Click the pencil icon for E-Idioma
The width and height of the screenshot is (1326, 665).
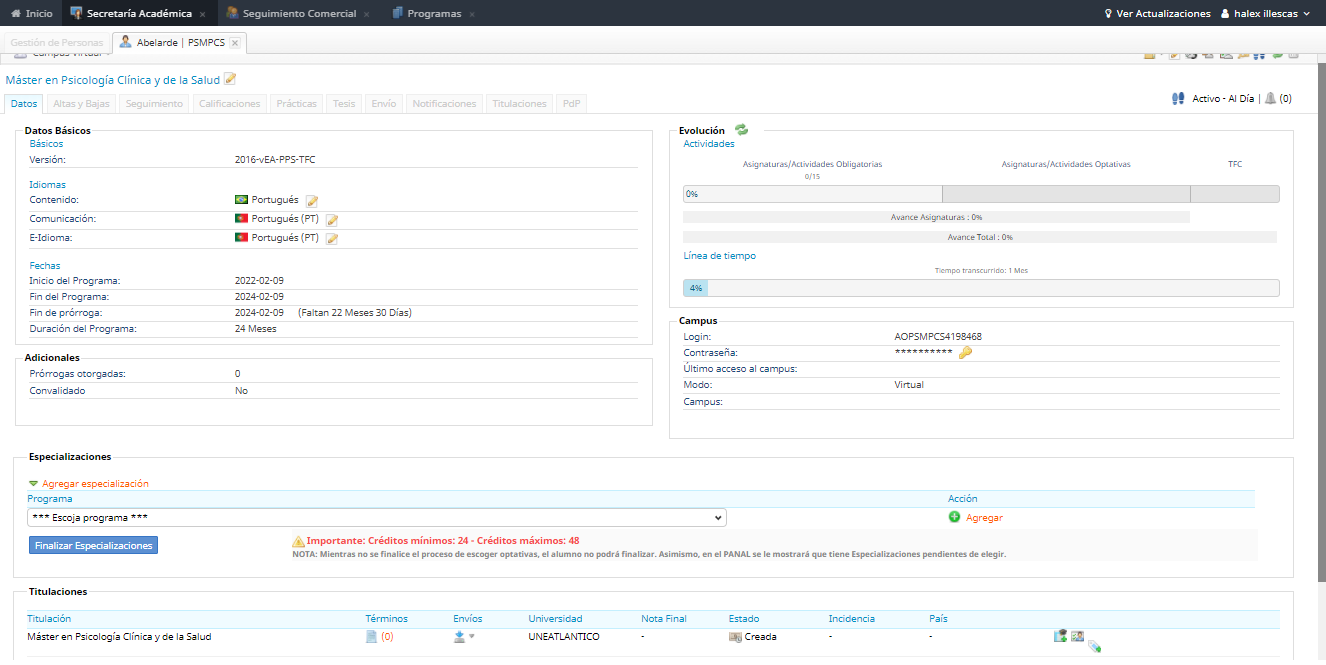332,239
